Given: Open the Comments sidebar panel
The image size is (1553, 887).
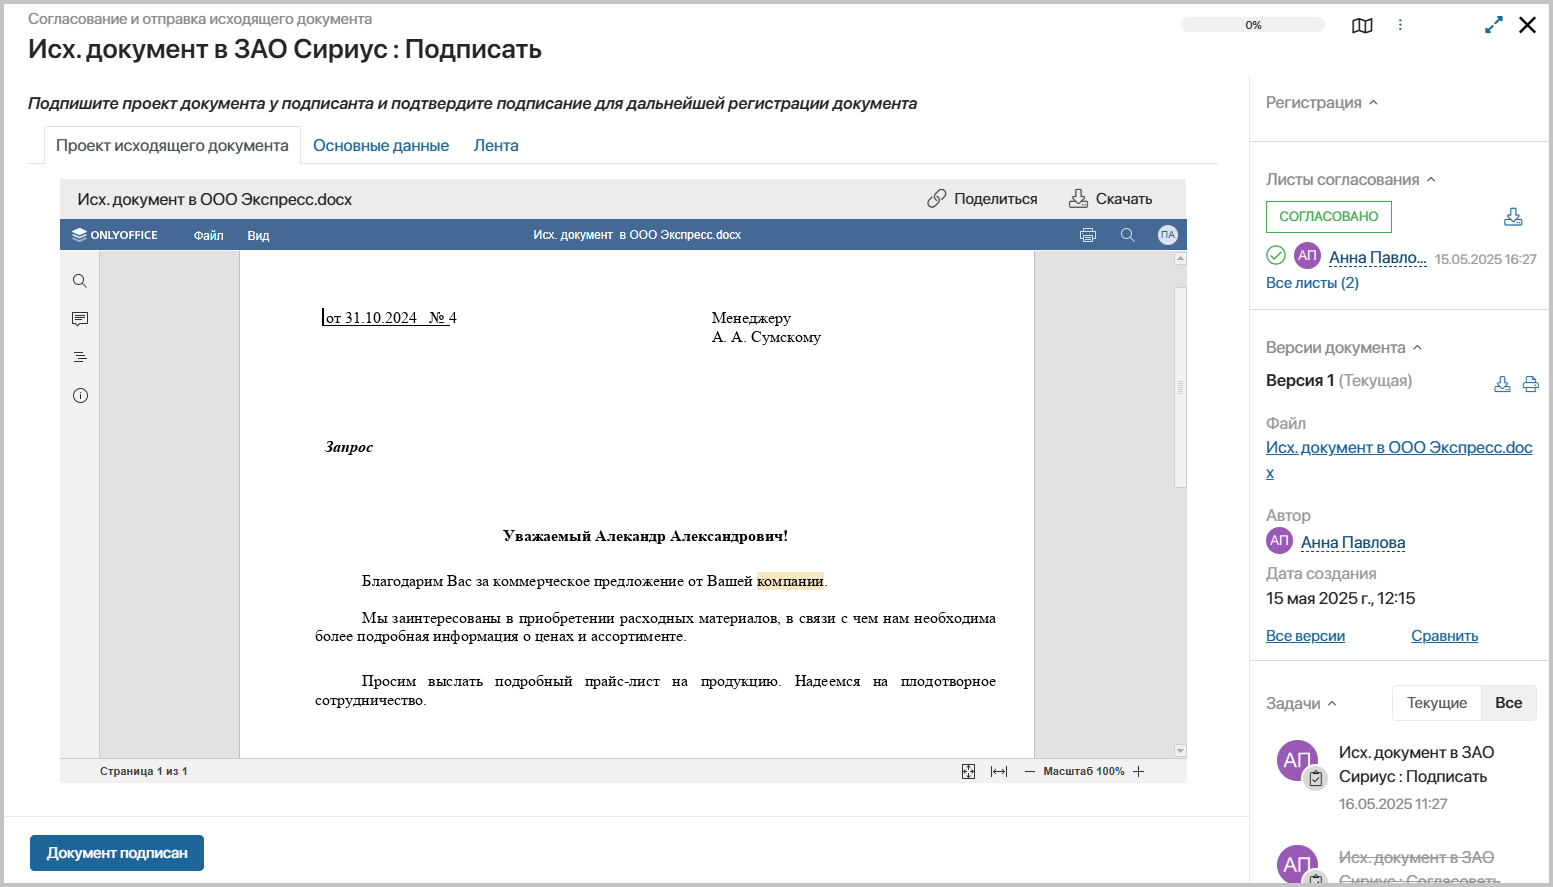Looking at the screenshot, I should click(80, 319).
